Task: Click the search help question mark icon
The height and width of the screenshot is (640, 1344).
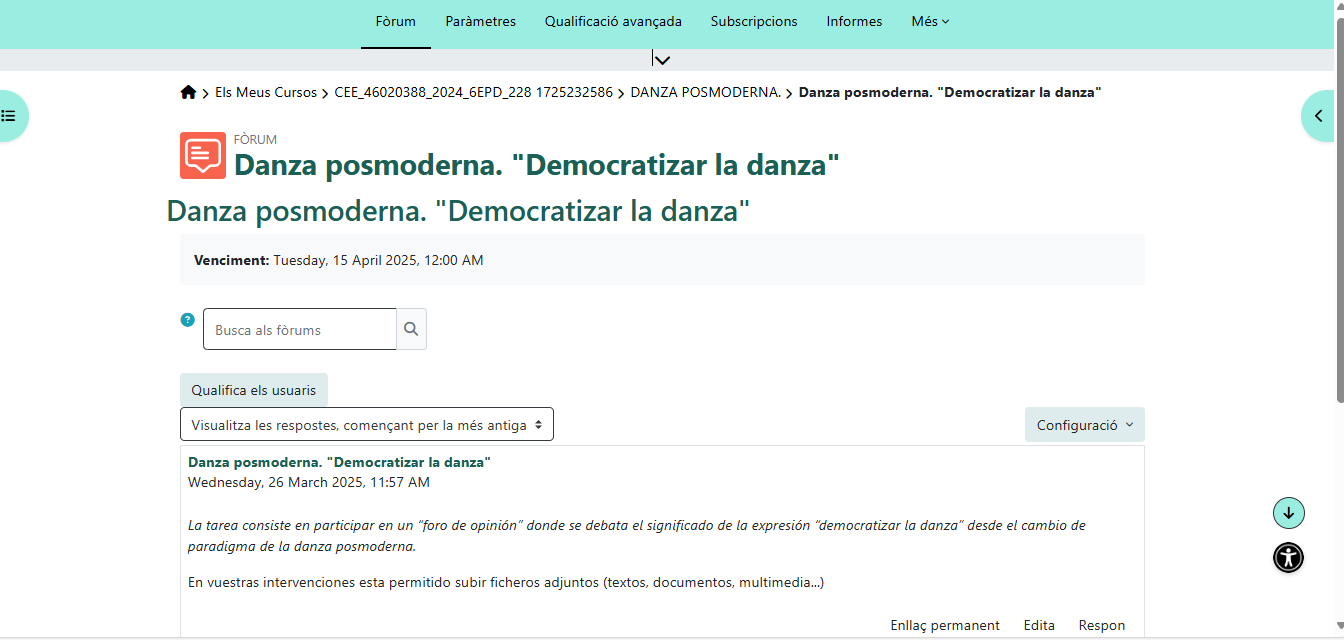Action: point(187,320)
